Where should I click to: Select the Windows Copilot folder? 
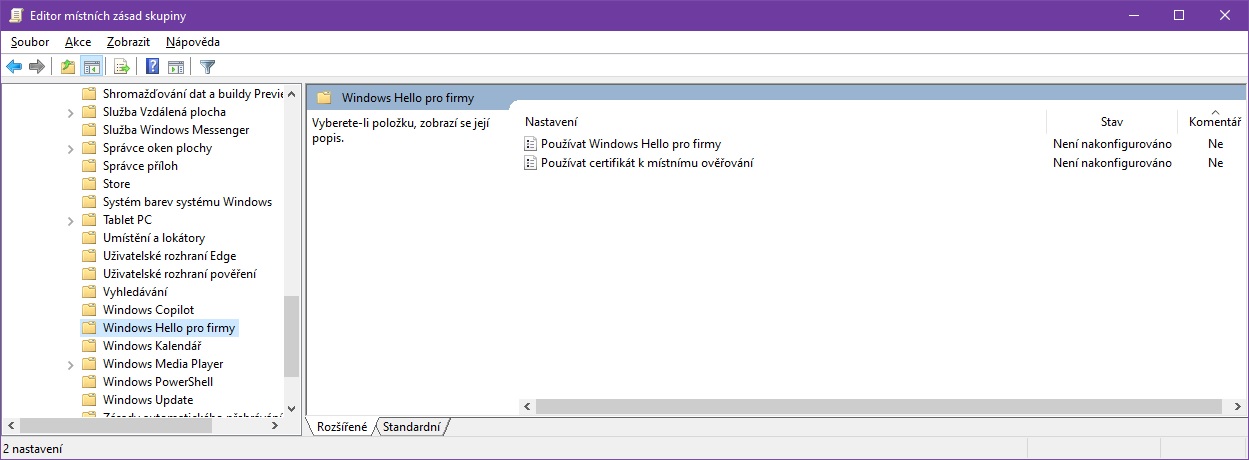coord(148,310)
